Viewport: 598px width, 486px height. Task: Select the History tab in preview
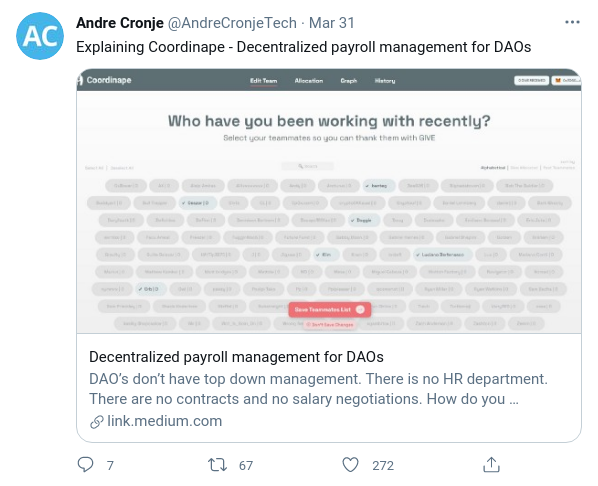[x=385, y=81]
